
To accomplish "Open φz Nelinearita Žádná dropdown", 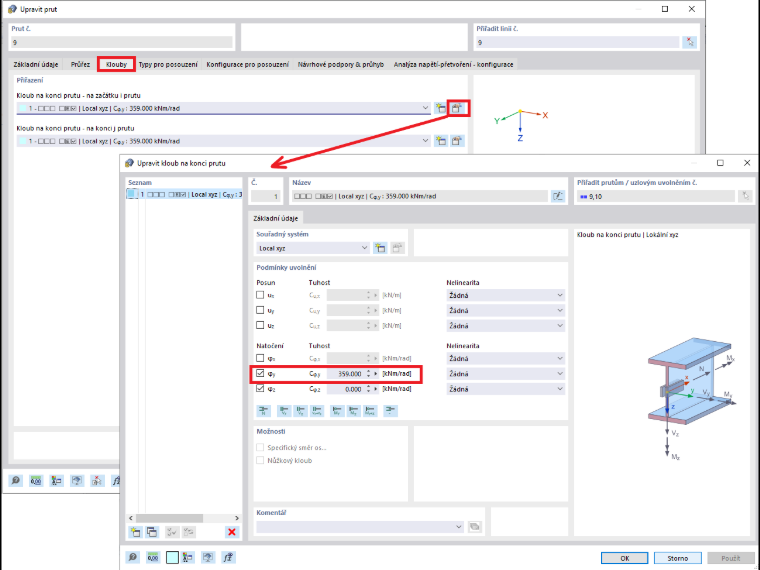I will pos(506,389).
